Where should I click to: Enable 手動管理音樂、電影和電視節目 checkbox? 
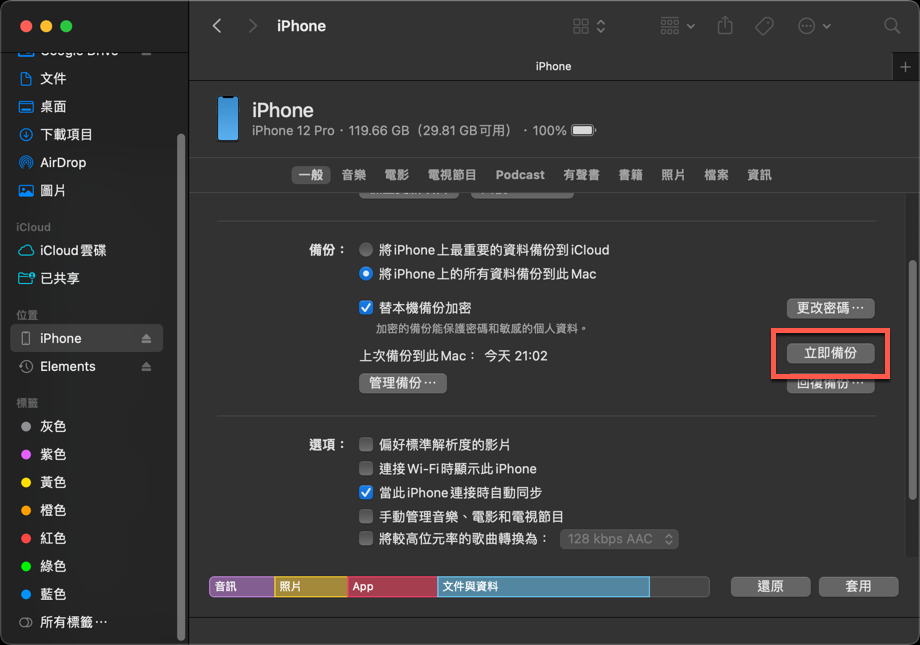pyautogui.click(x=366, y=516)
